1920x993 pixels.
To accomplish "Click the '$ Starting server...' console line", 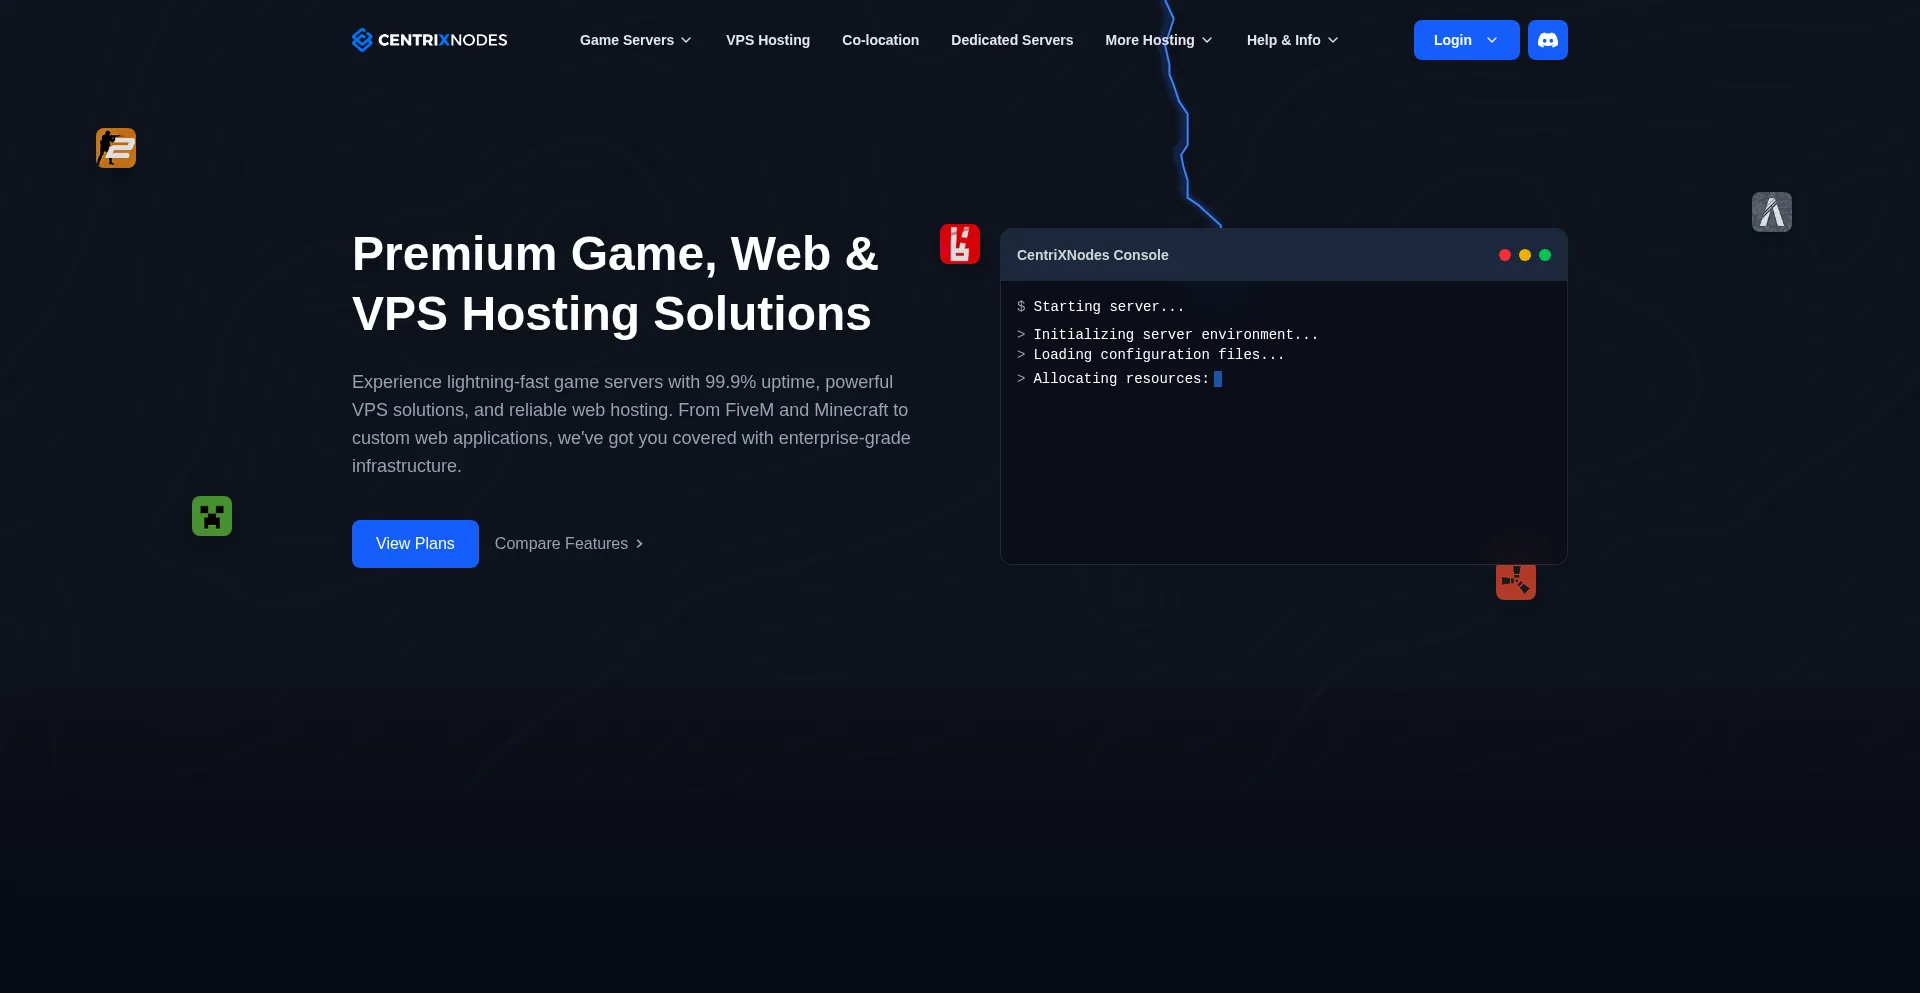I will [x=1100, y=307].
